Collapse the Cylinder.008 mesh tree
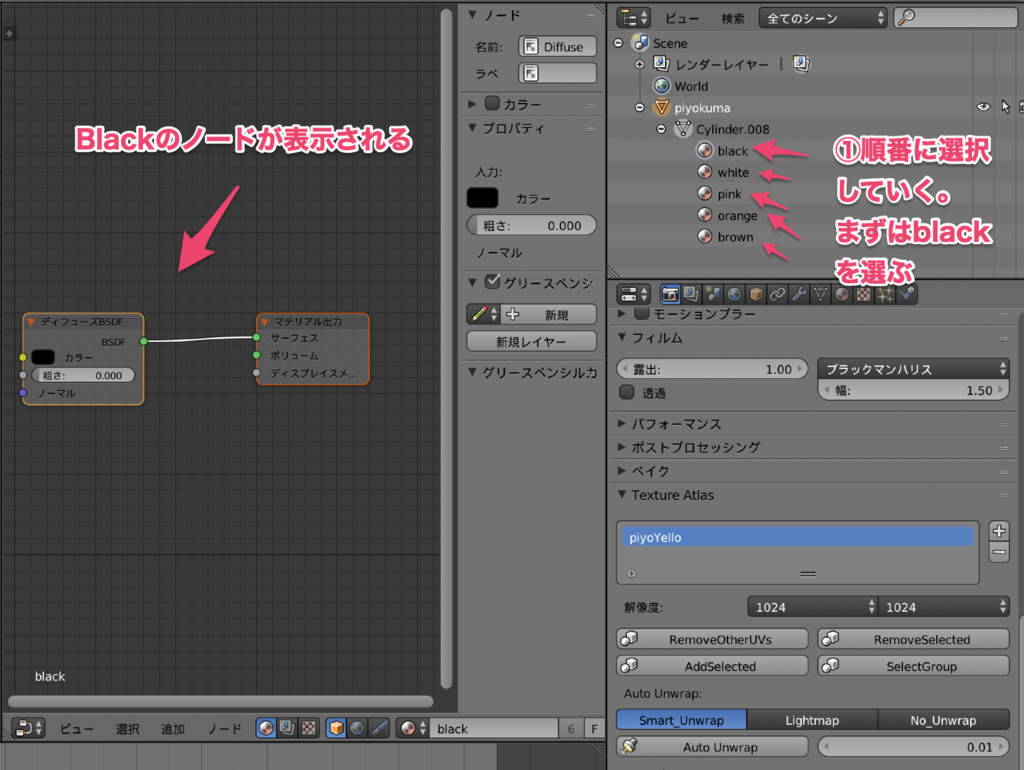The width and height of the screenshot is (1024, 770). tap(662, 129)
